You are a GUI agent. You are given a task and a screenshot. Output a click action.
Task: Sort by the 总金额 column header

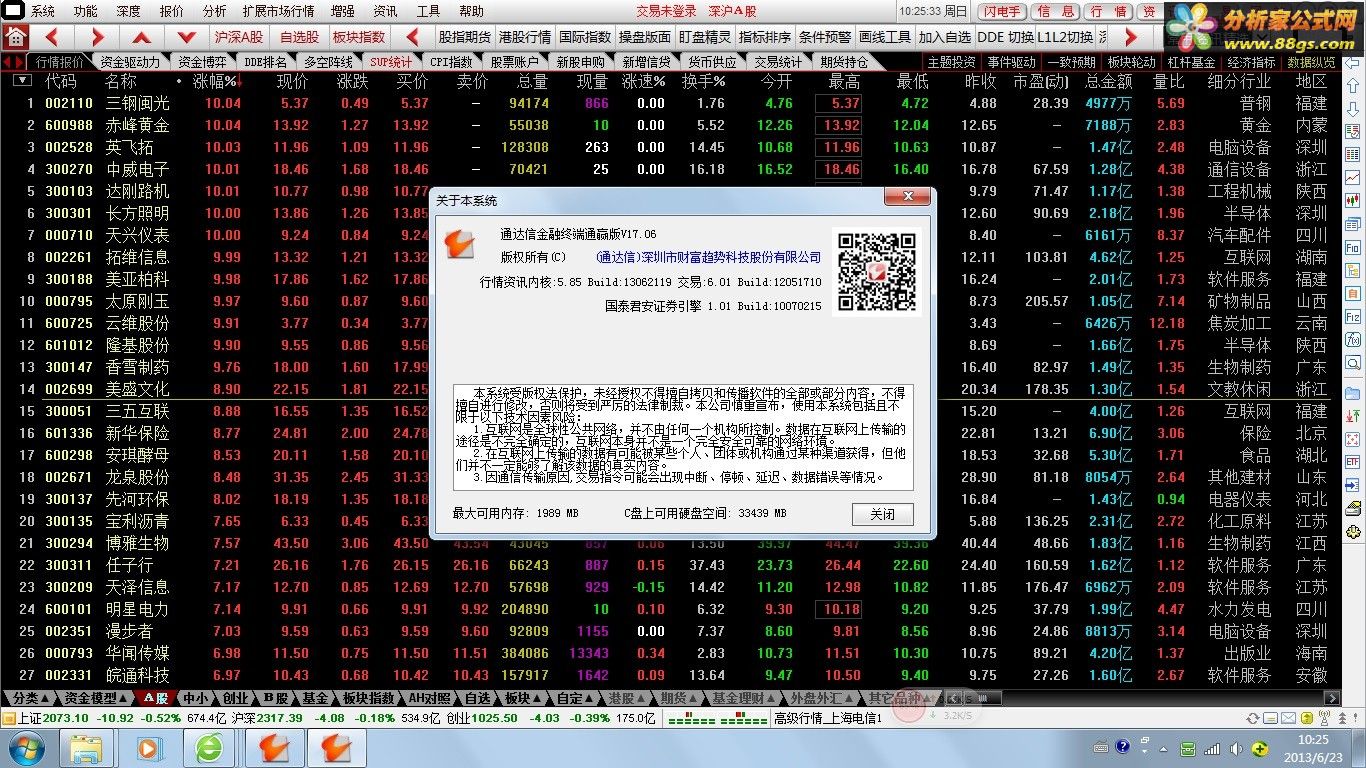pyautogui.click(x=1109, y=81)
